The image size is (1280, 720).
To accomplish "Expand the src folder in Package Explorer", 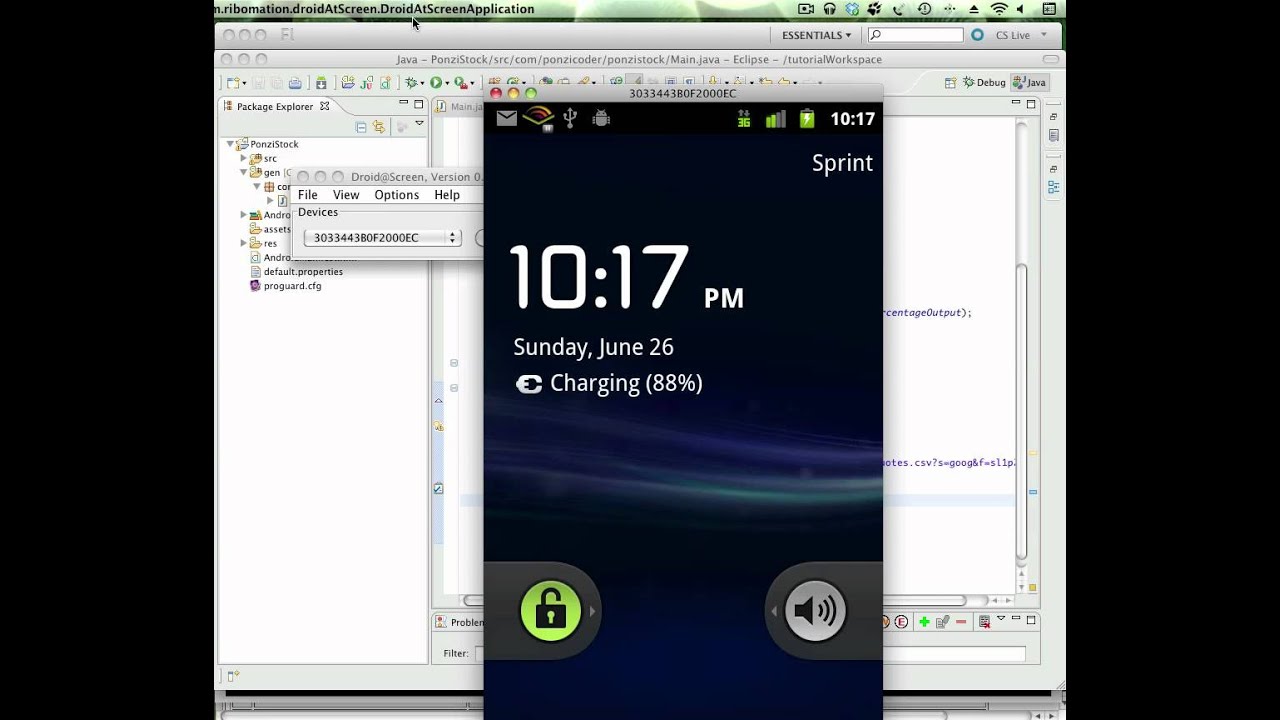I will [243, 158].
